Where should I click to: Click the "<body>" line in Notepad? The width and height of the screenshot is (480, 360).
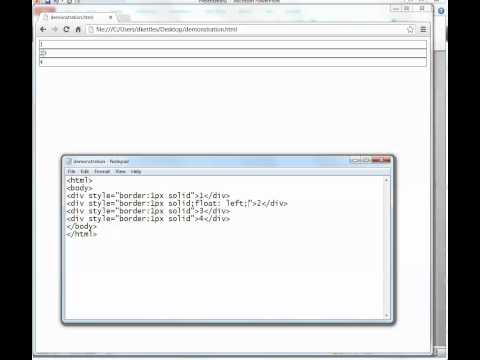click(80, 188)
